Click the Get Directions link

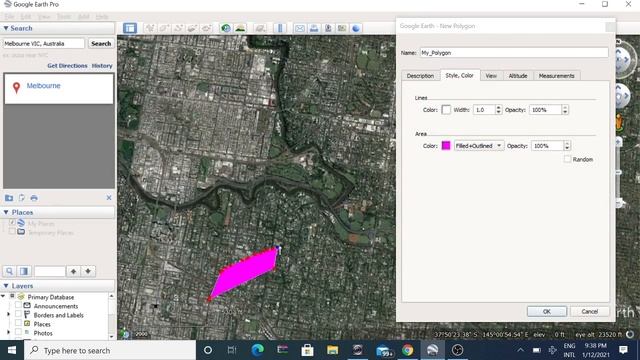tap(67, 65)
